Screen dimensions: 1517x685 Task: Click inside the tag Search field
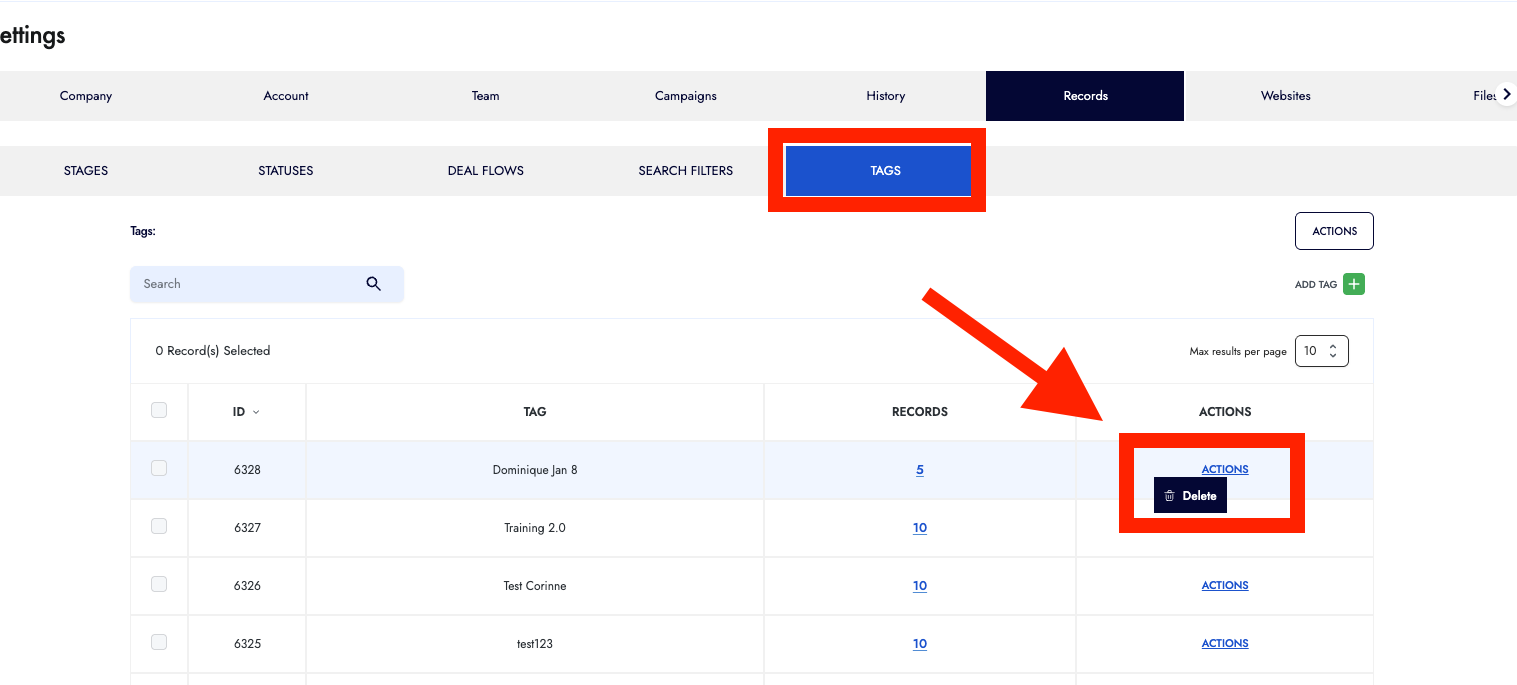(x=250, y=284)
